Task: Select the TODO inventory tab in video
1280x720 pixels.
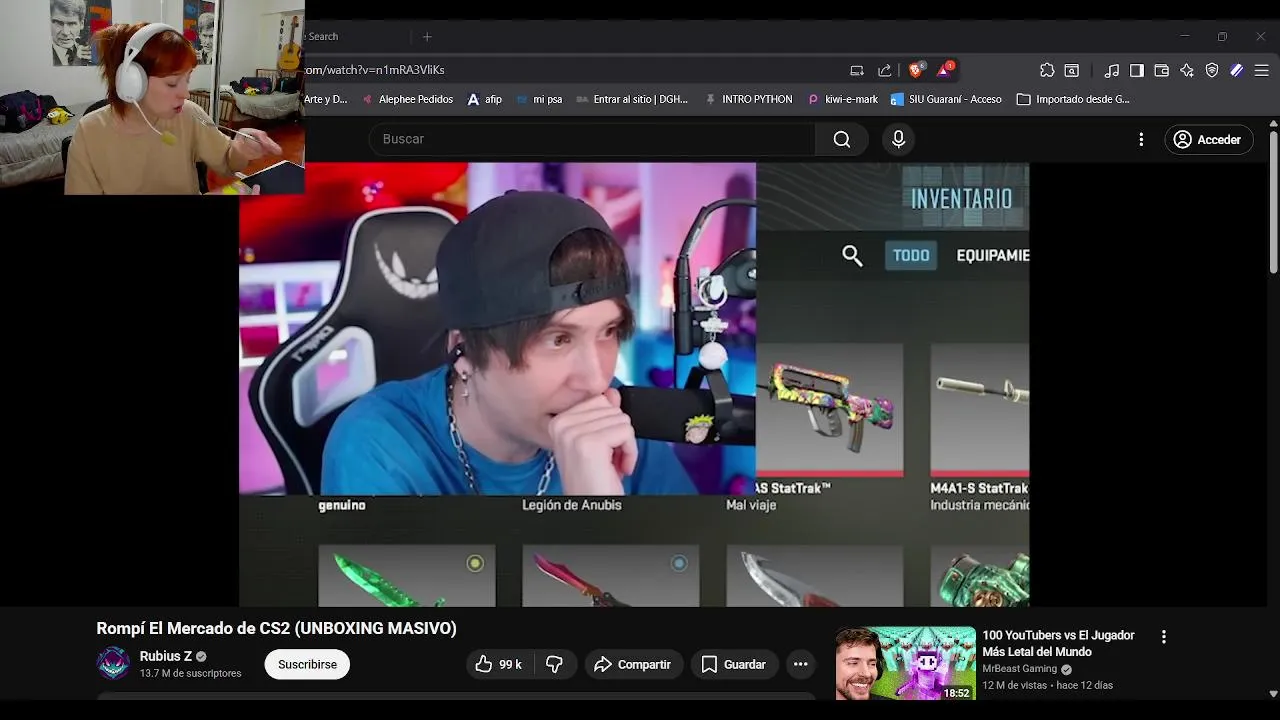Action: [911, 255]
